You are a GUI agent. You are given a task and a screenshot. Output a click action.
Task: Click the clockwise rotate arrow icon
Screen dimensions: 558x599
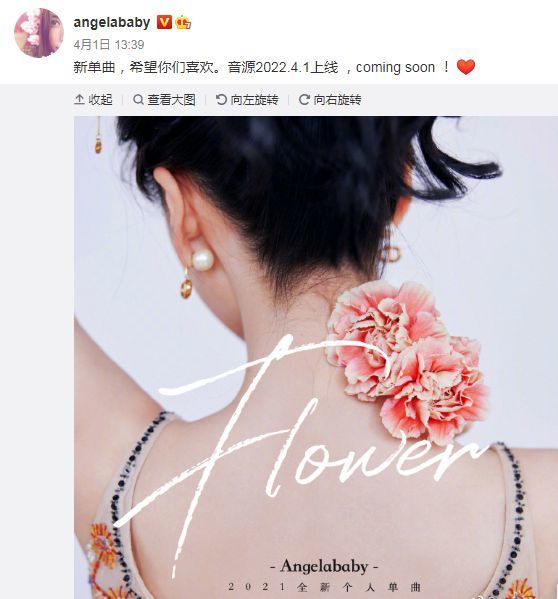(304, 100)
